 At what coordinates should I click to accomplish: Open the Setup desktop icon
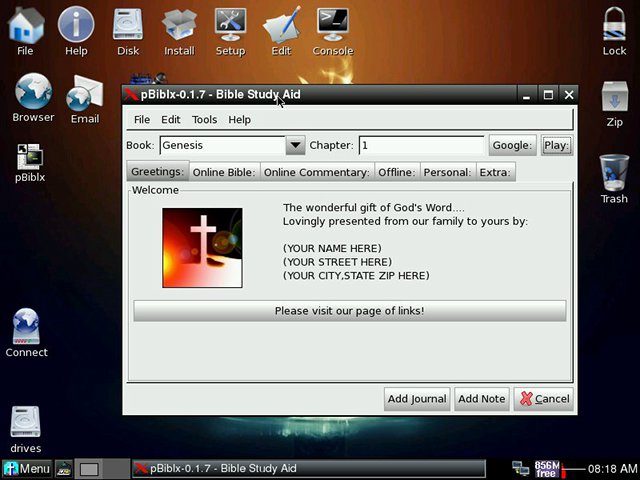[230, 31]
